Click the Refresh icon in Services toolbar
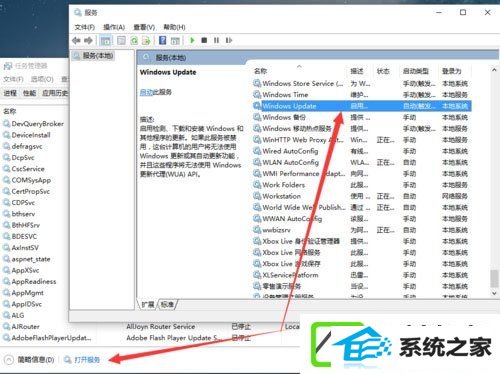The width and height of the screenshot is (500, 374). pyautogui.click(x=134, y=41)
